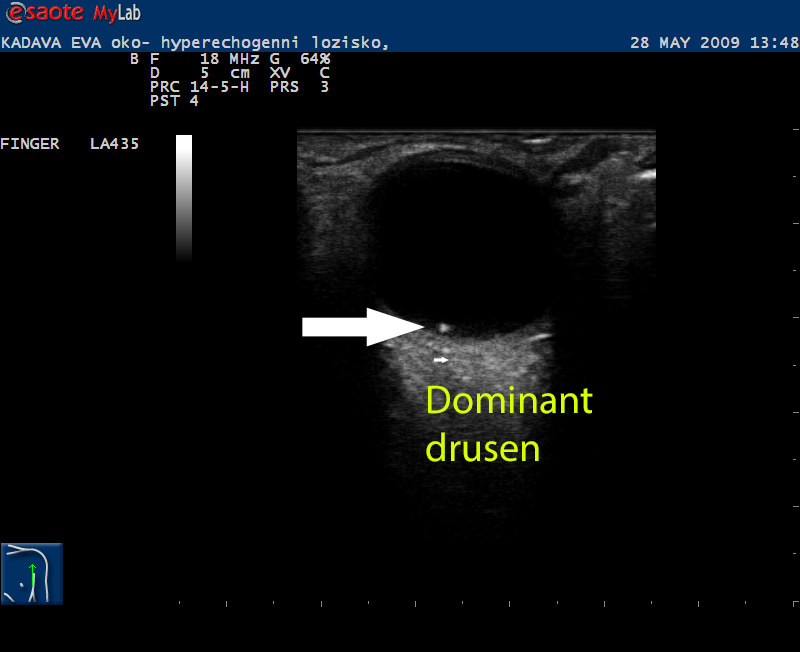
Task: Click the 'FINGER' preset label
Action: [30, 144]
